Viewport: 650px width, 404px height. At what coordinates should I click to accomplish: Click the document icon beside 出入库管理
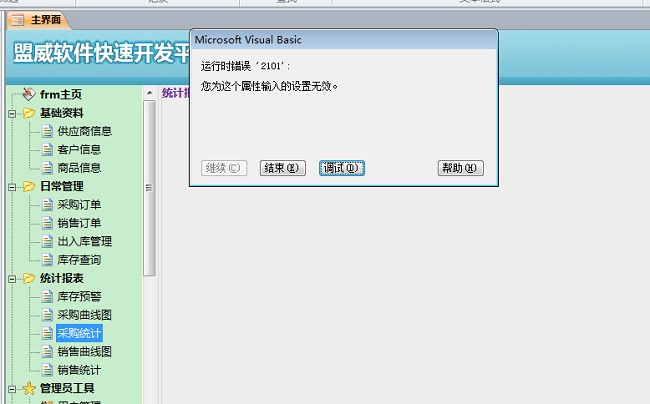(x=47, y=241)
